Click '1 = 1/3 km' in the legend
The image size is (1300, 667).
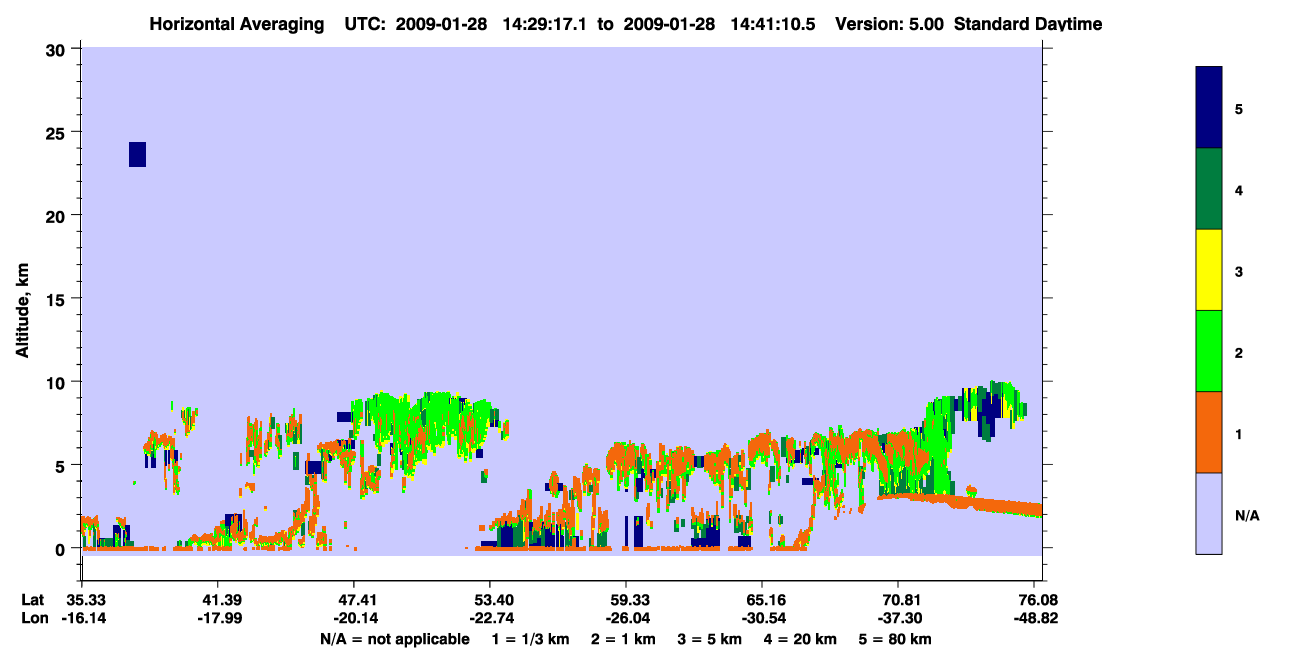(531, 639)
